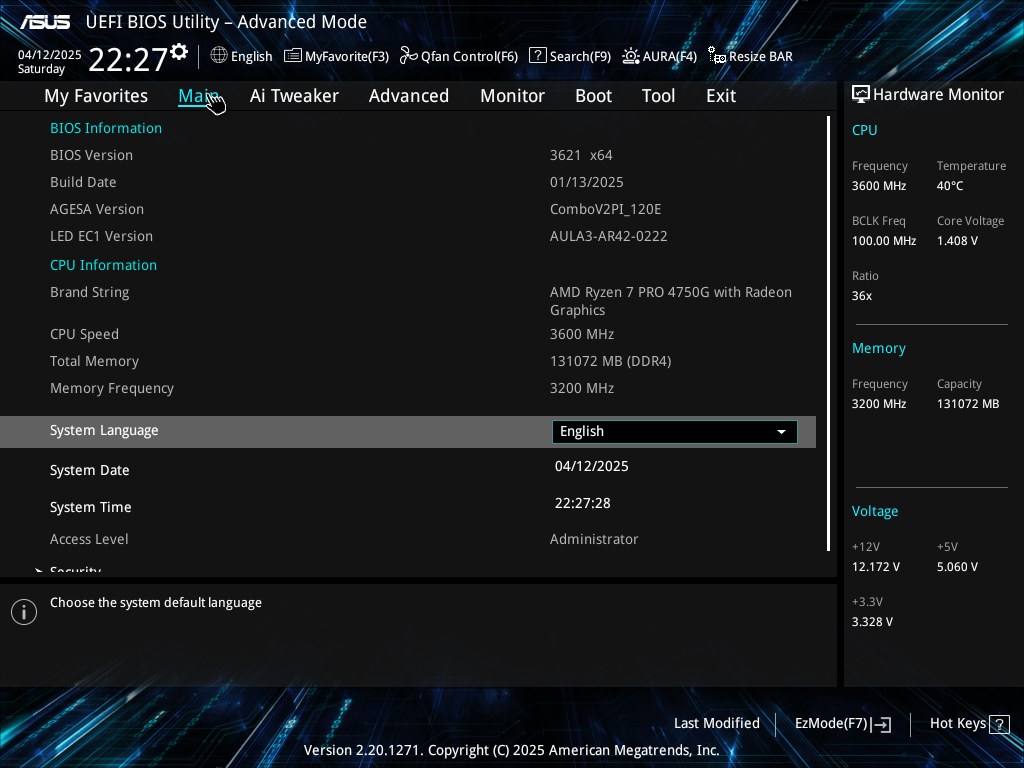Click the +12V reading 12.172 V
1024x768 pixels.
[875, 567]
